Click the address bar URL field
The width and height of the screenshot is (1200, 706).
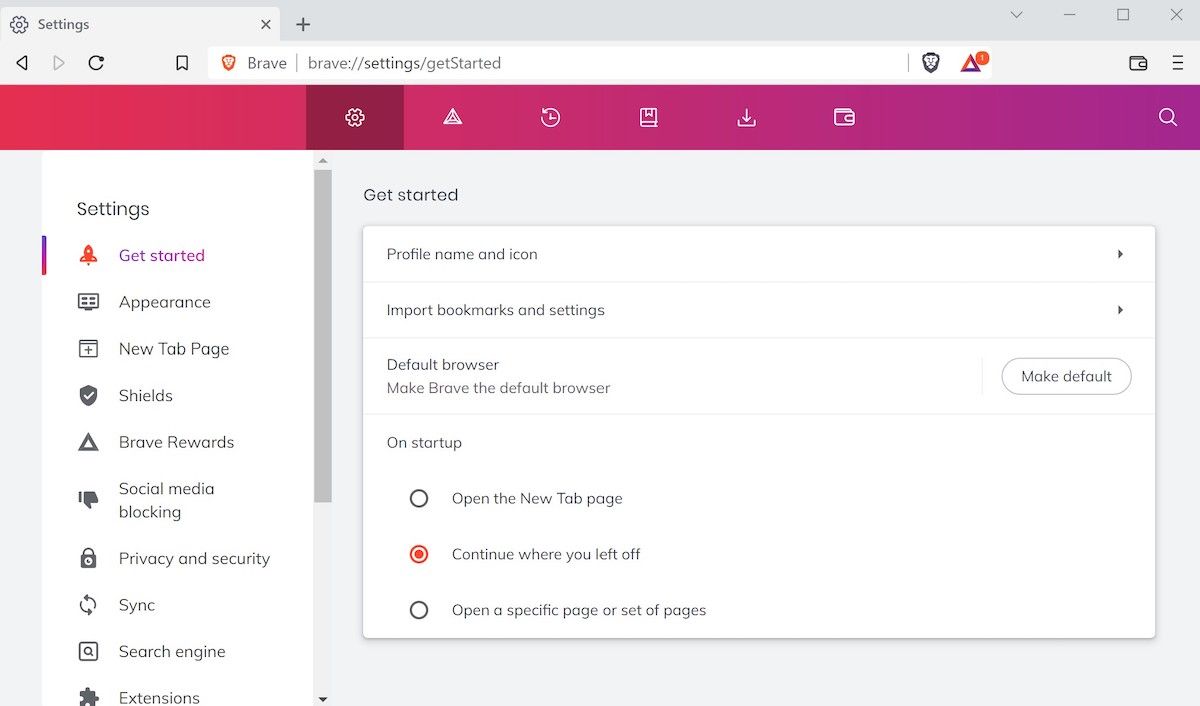pos(600,63)
